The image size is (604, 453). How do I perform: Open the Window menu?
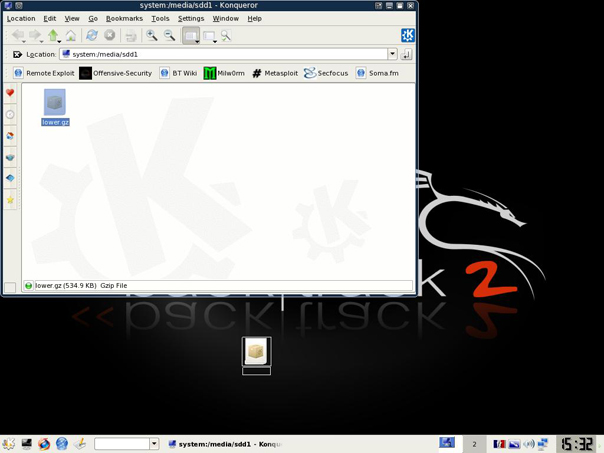[x=225, y=18]
